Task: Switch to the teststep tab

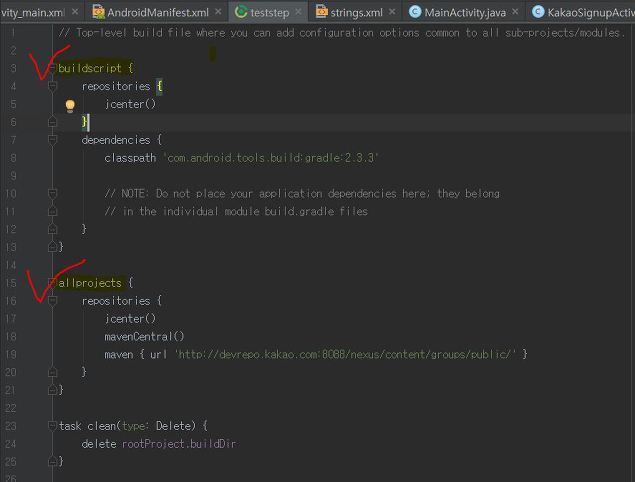Action: point(270,12)
